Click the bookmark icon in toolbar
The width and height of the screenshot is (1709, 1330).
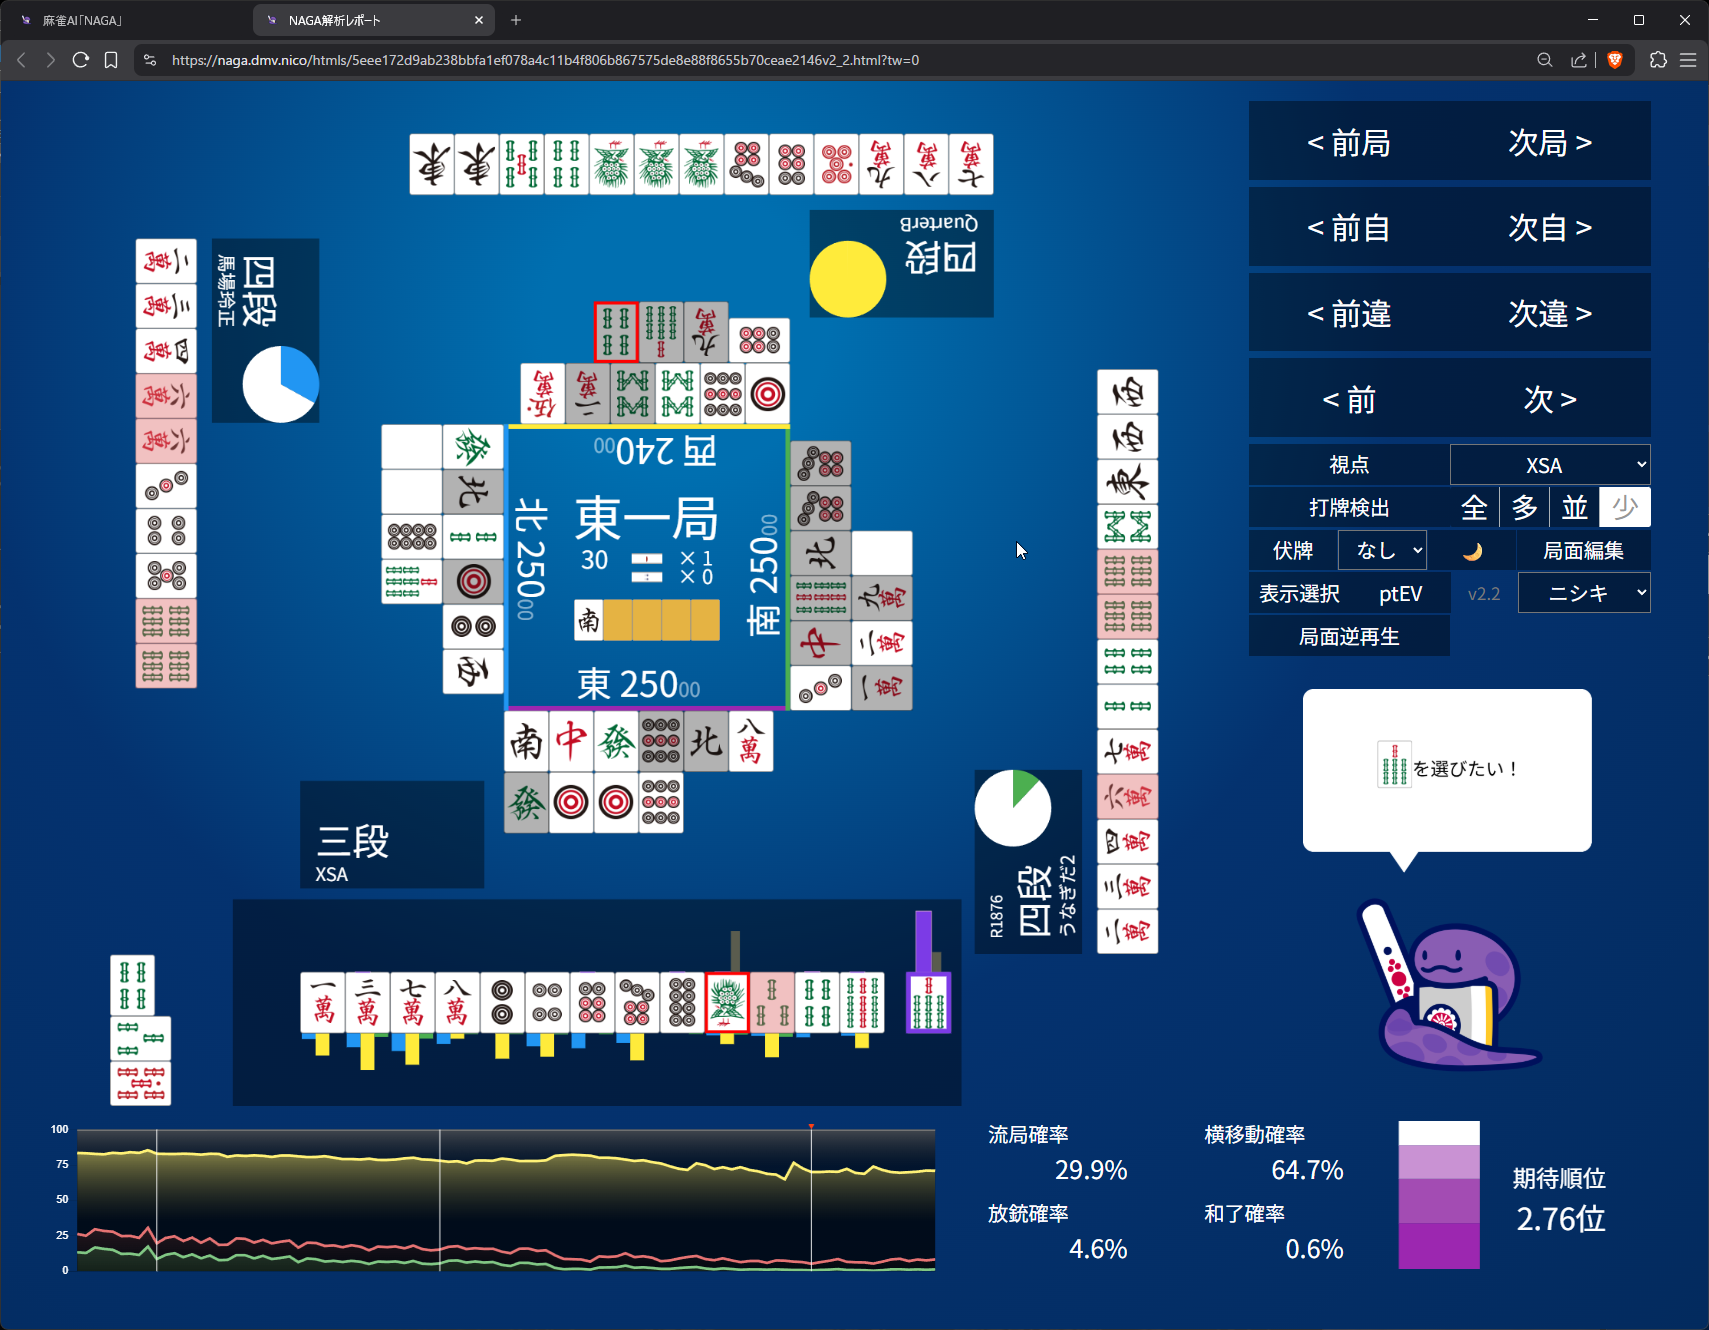point(111,60)
